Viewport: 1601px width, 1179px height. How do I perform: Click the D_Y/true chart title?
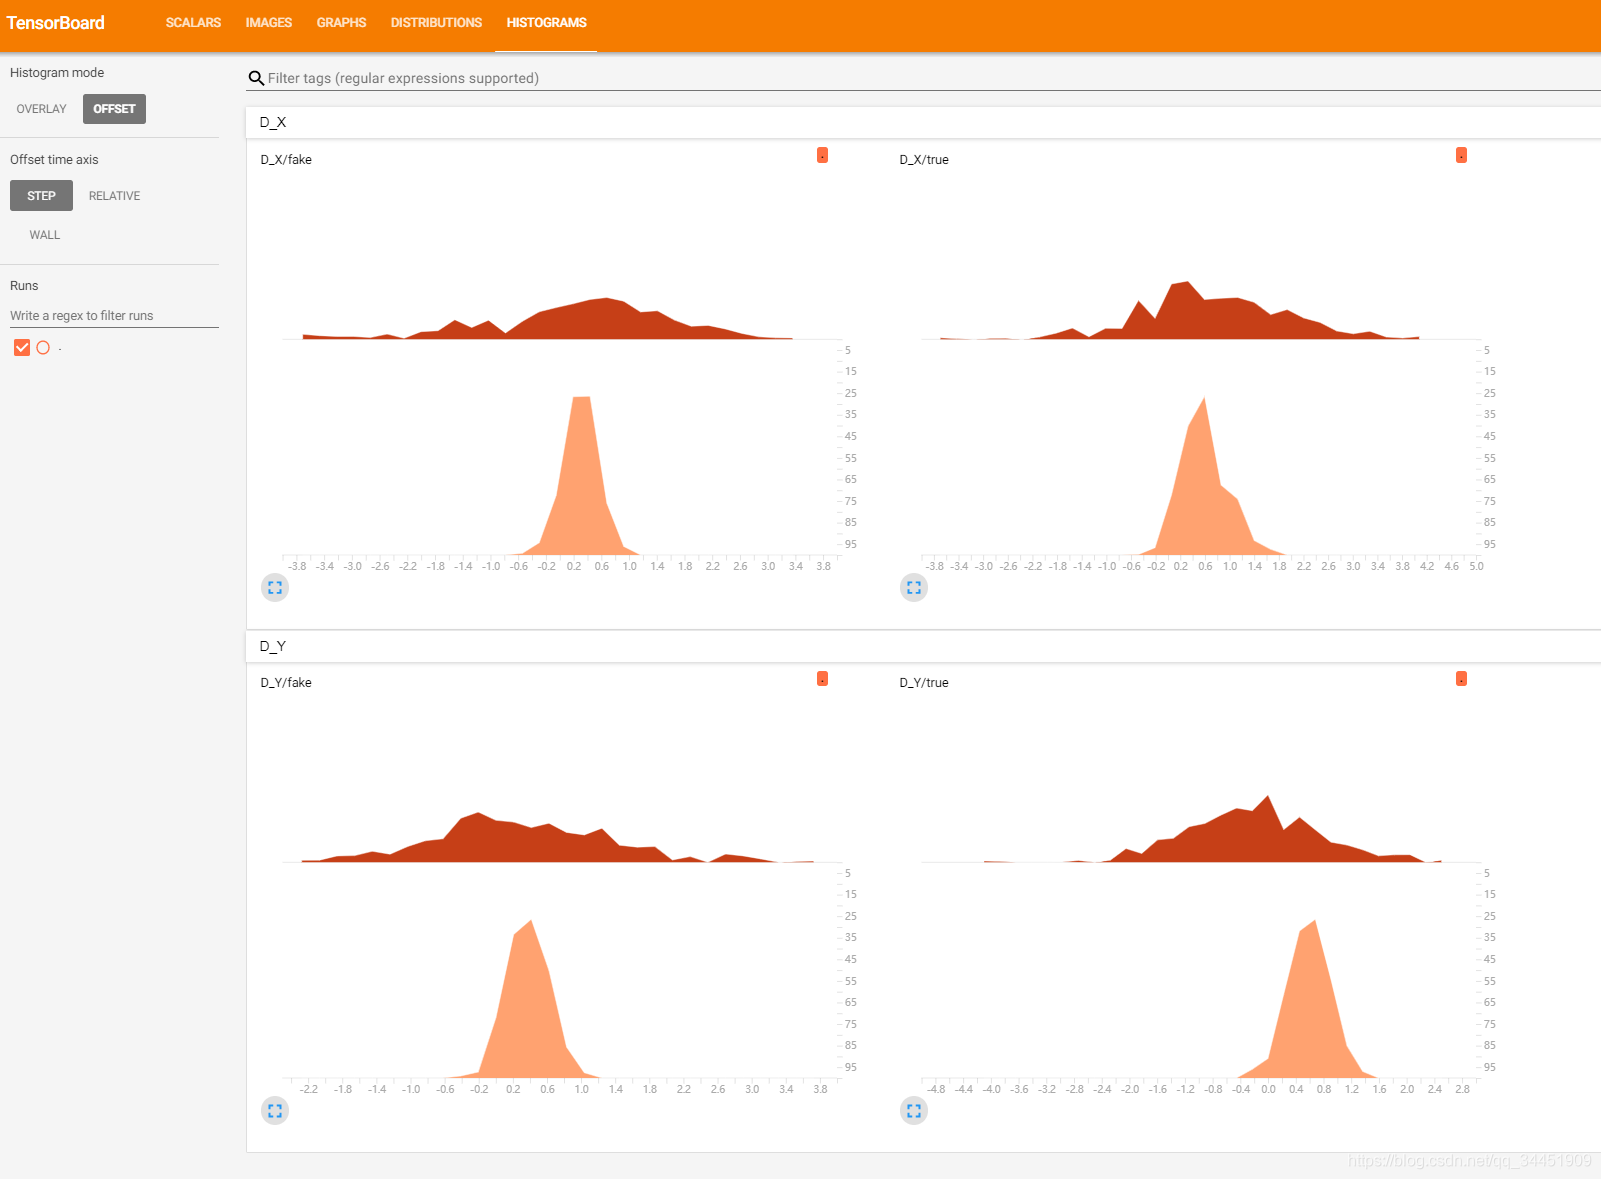coord(924,683)
